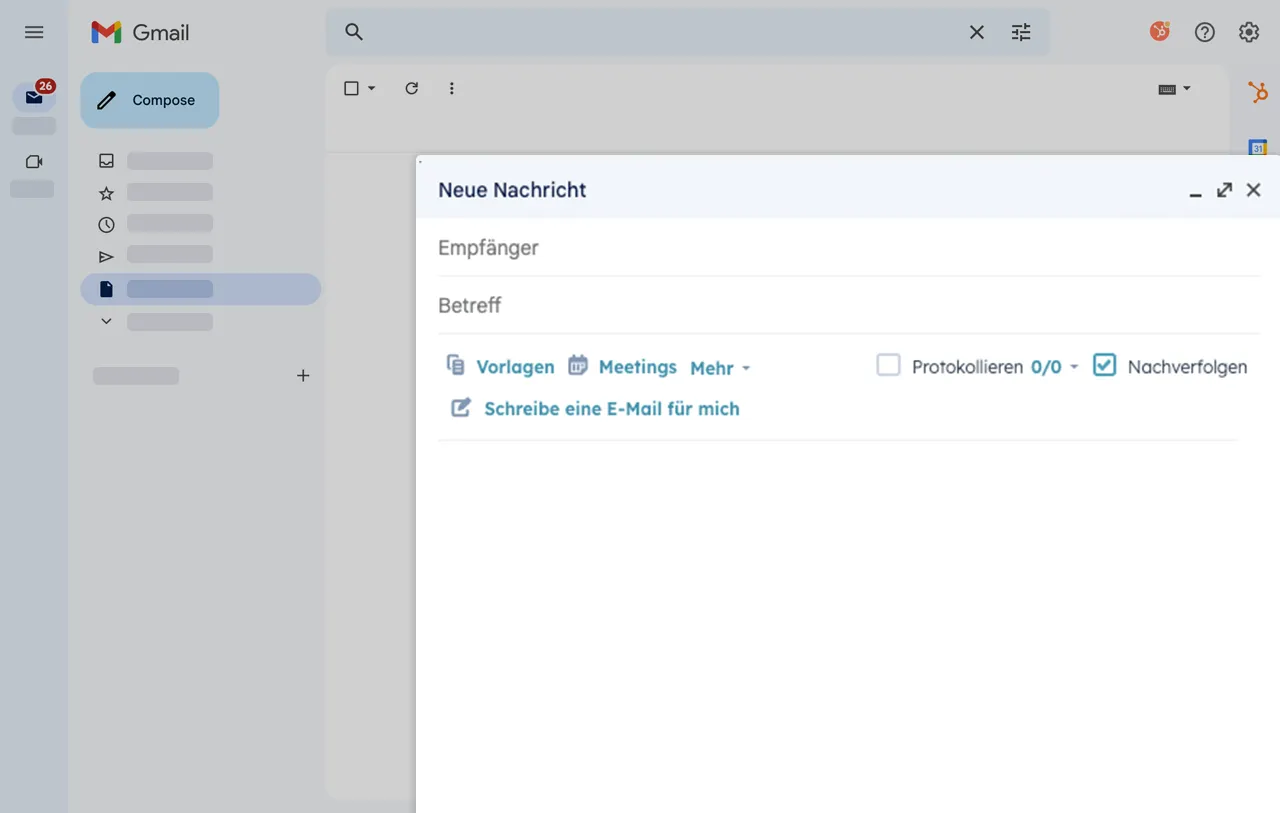Viewport: 1280px width, 813px height.
Task: Open the Settings gear icon
Action: click(x=1249, y=32)
